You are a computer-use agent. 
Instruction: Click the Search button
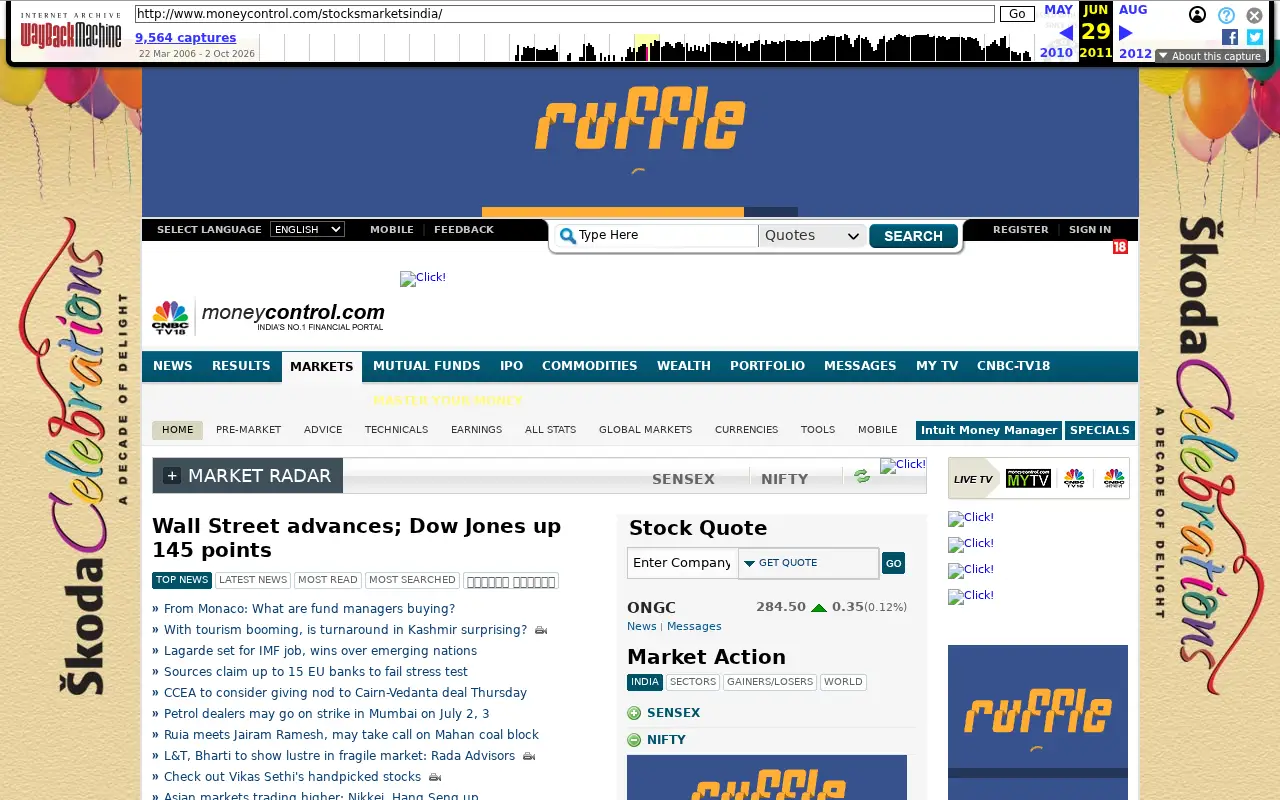coord(913,236)
